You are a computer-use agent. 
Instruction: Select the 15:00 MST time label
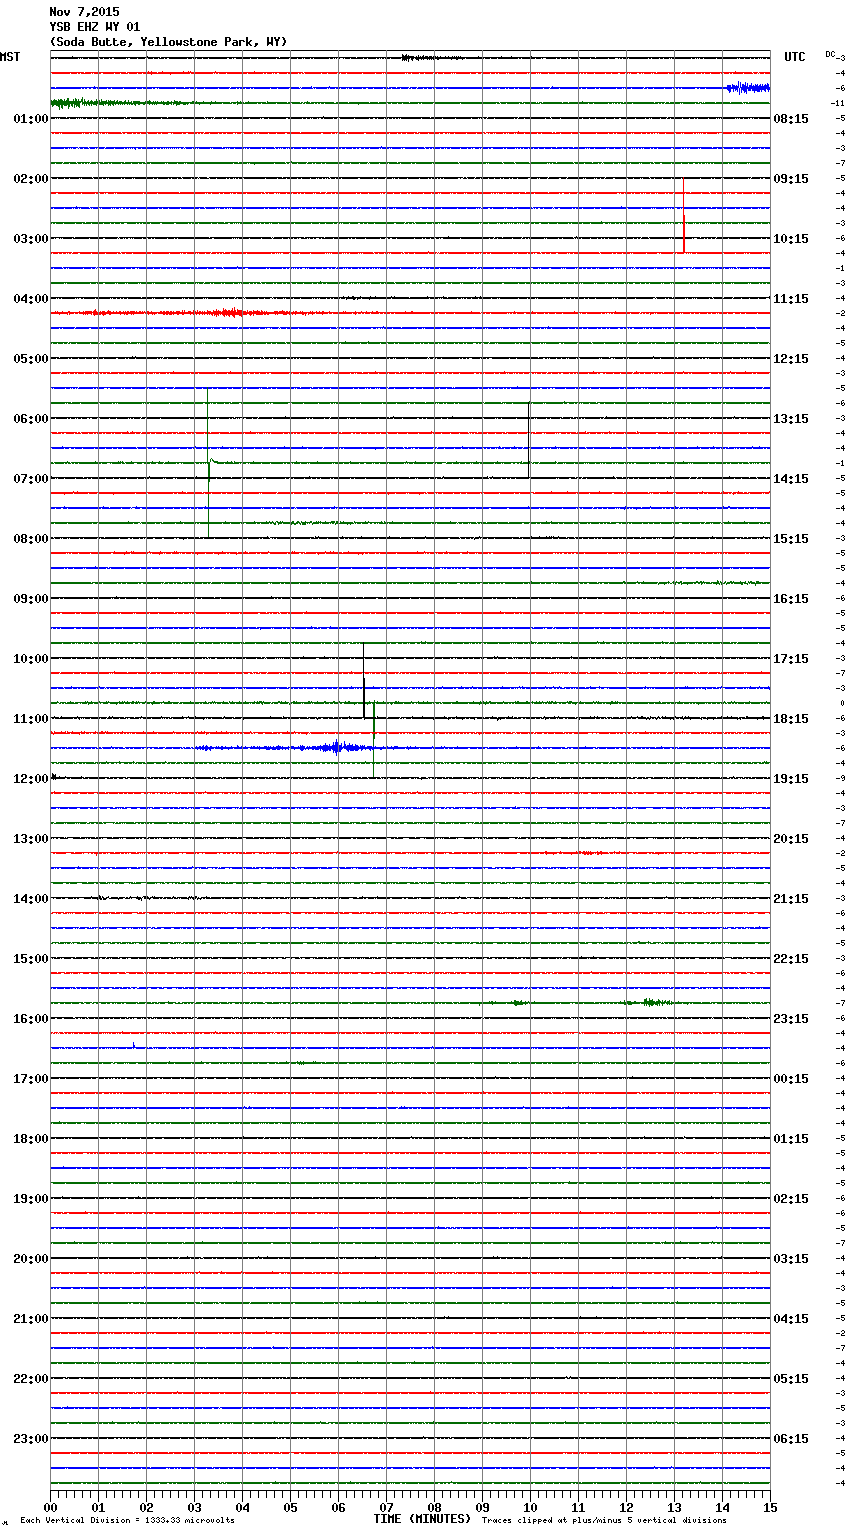31,959
